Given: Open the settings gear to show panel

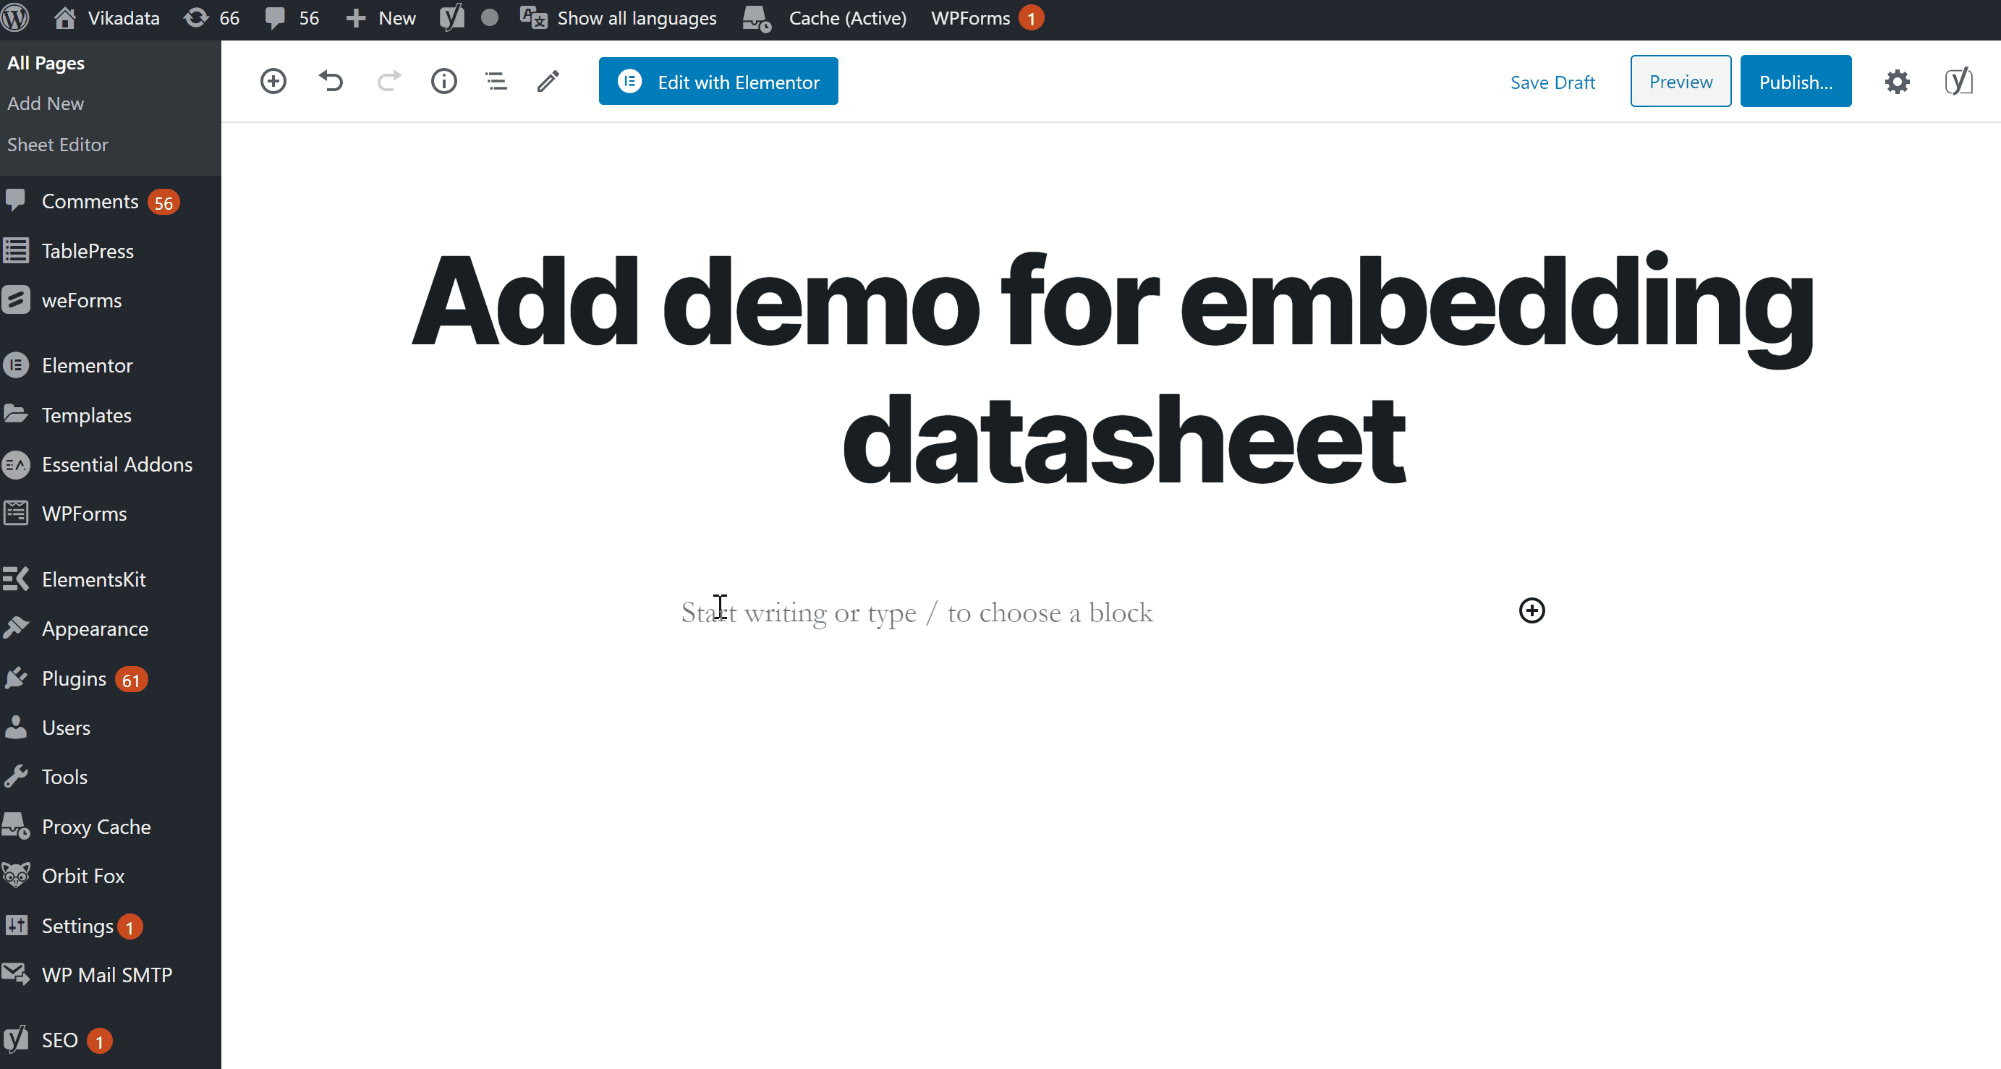Looking at the screenshot, I should pos(1897,82).
